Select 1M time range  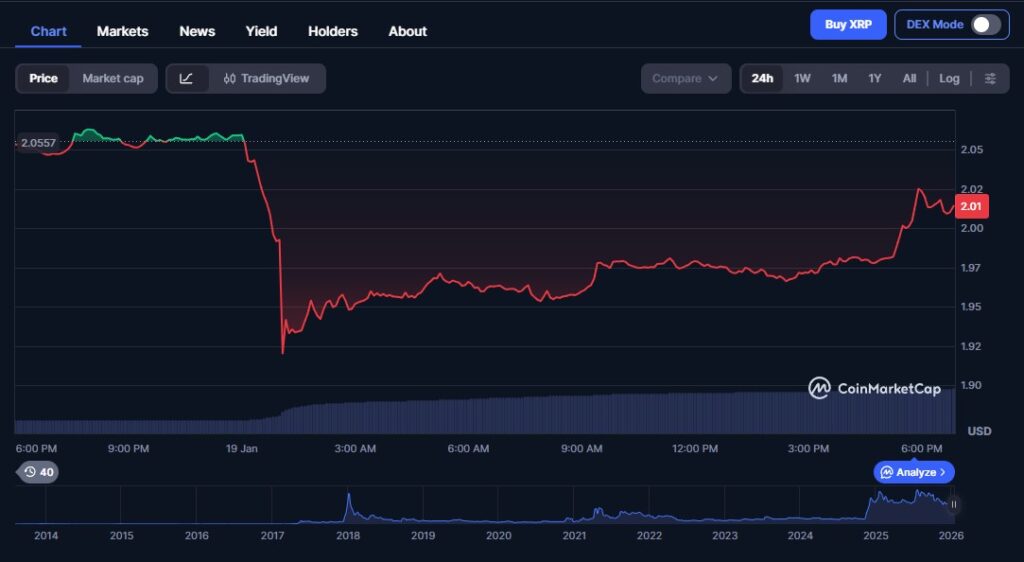coord(839,78)
